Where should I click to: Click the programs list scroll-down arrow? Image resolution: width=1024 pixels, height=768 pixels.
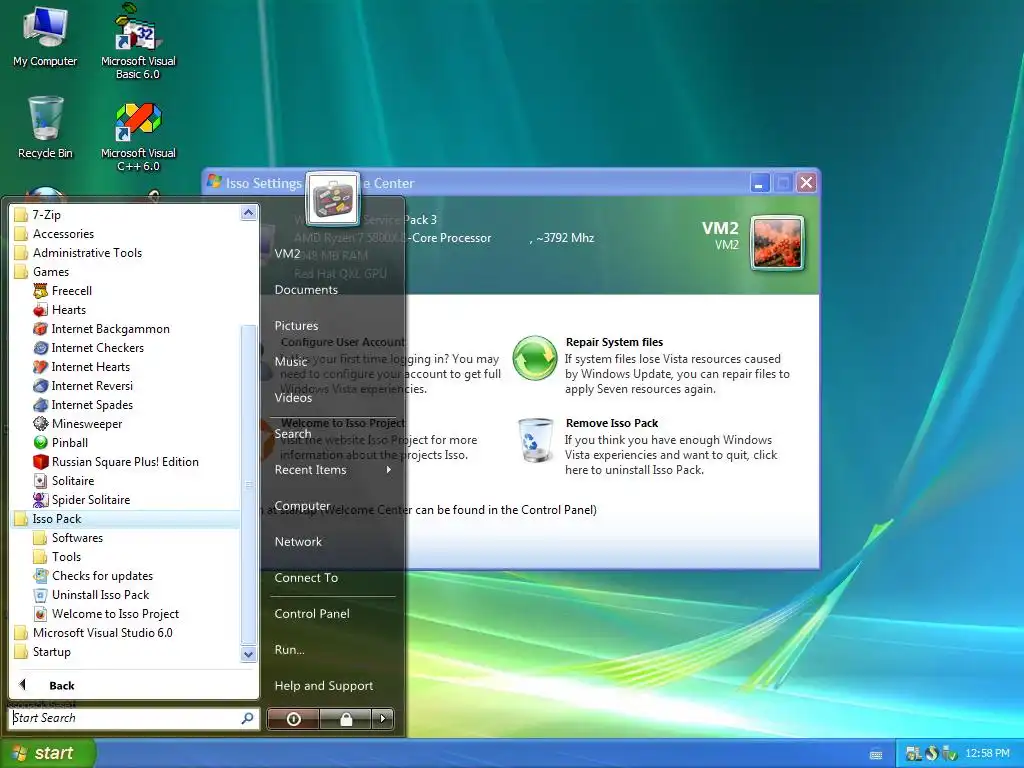248,654
